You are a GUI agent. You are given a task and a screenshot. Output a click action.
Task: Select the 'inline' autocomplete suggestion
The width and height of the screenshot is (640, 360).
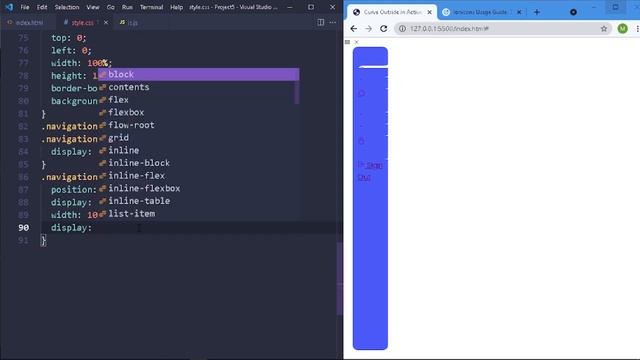coord(198,150)
